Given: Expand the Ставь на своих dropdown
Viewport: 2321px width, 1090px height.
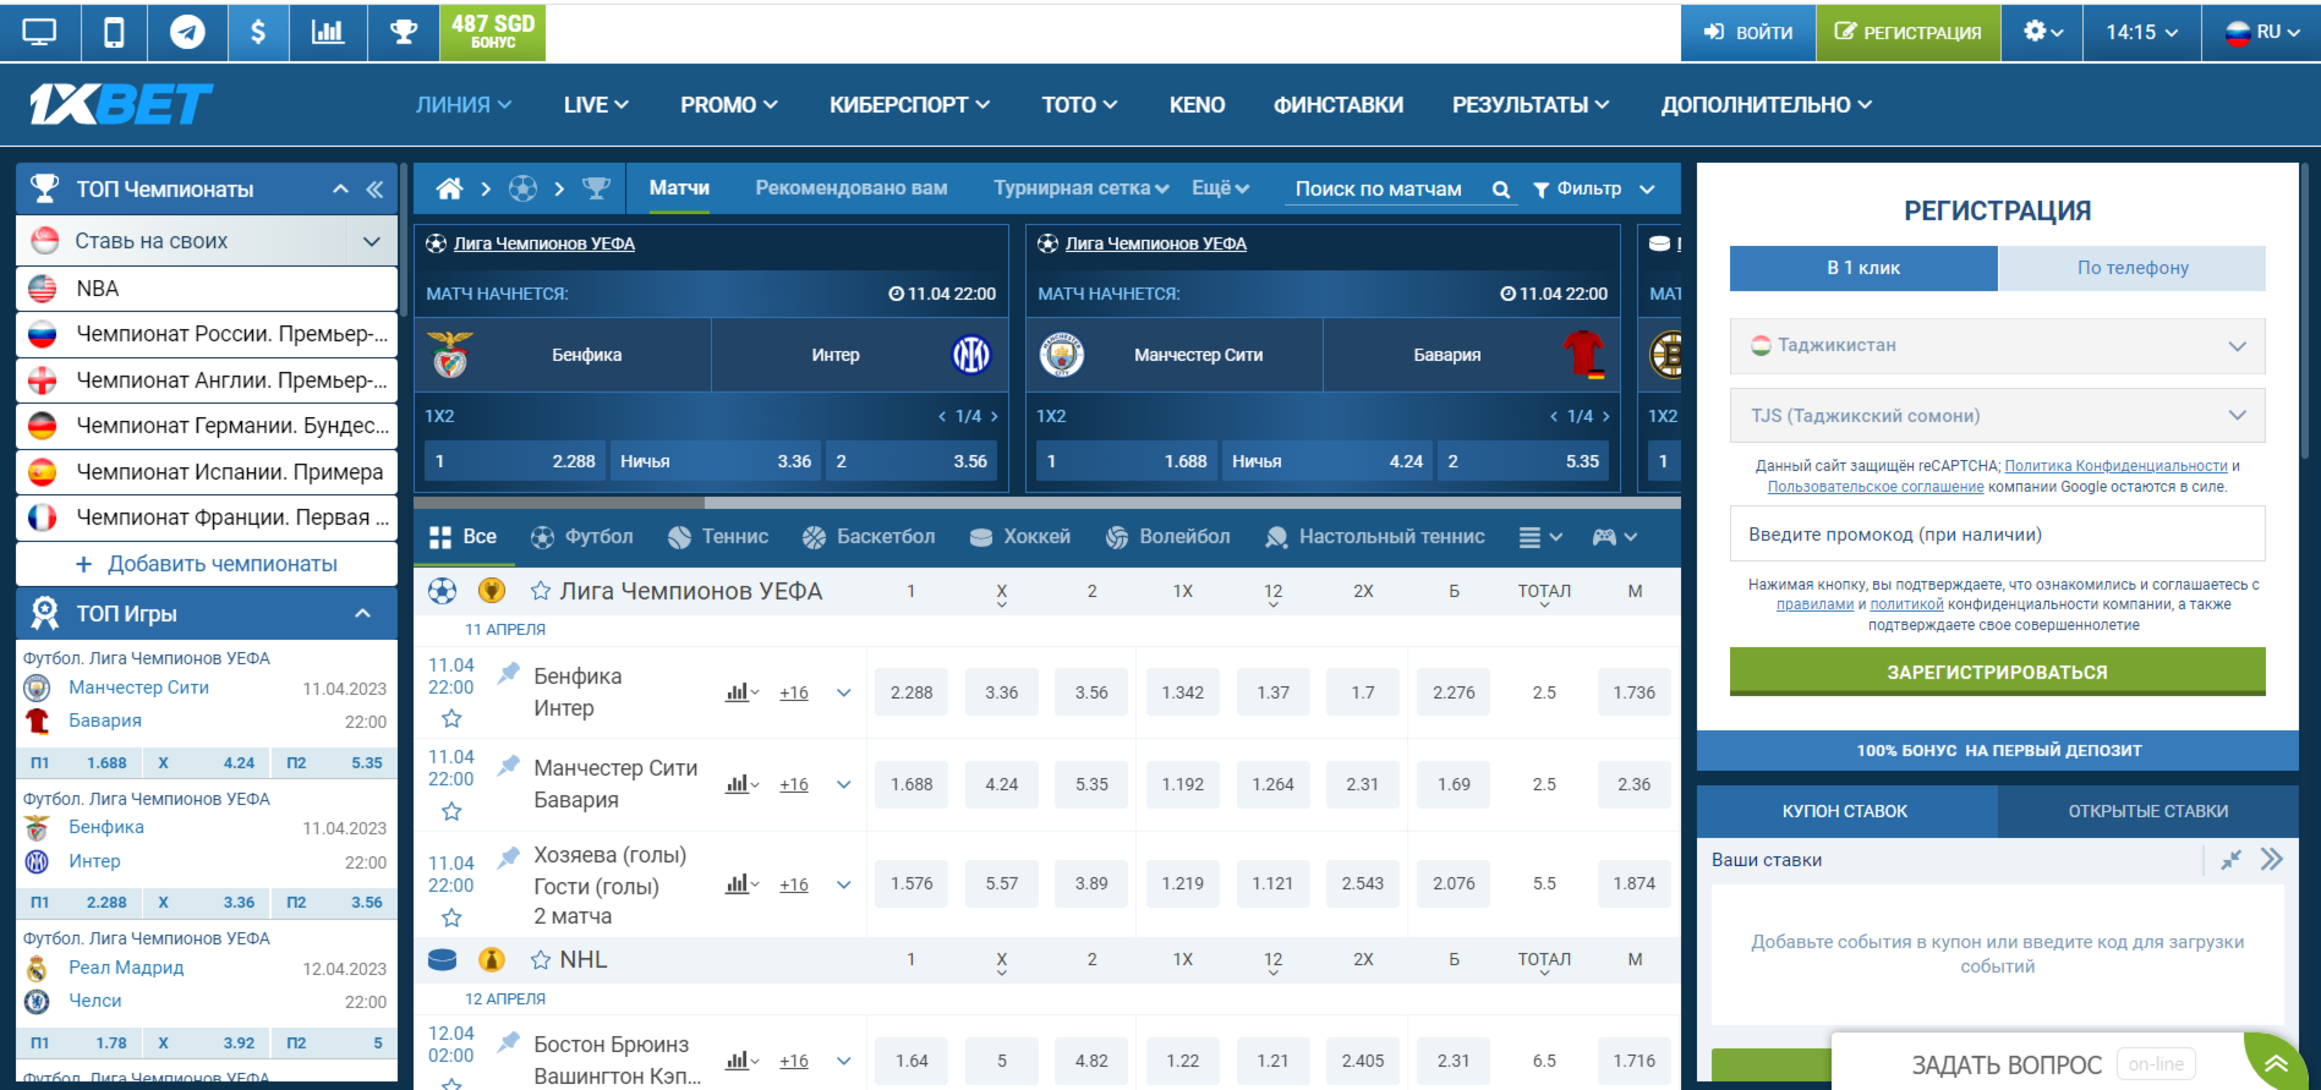Looking at the screenshot, I should click(x=371, y=242).
